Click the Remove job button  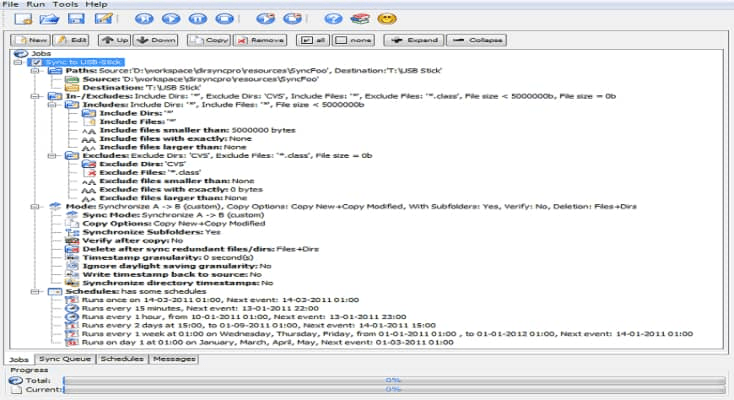click(x=260, y=40)
